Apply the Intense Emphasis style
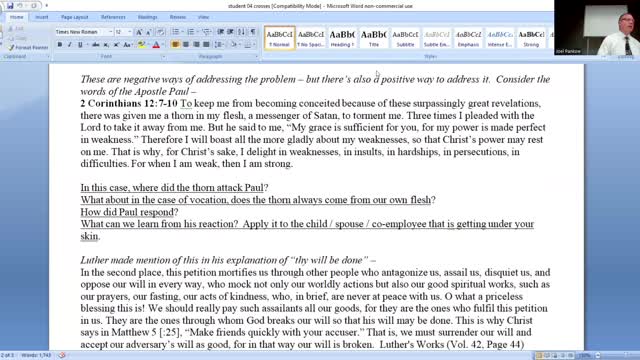 click(499, 38)
